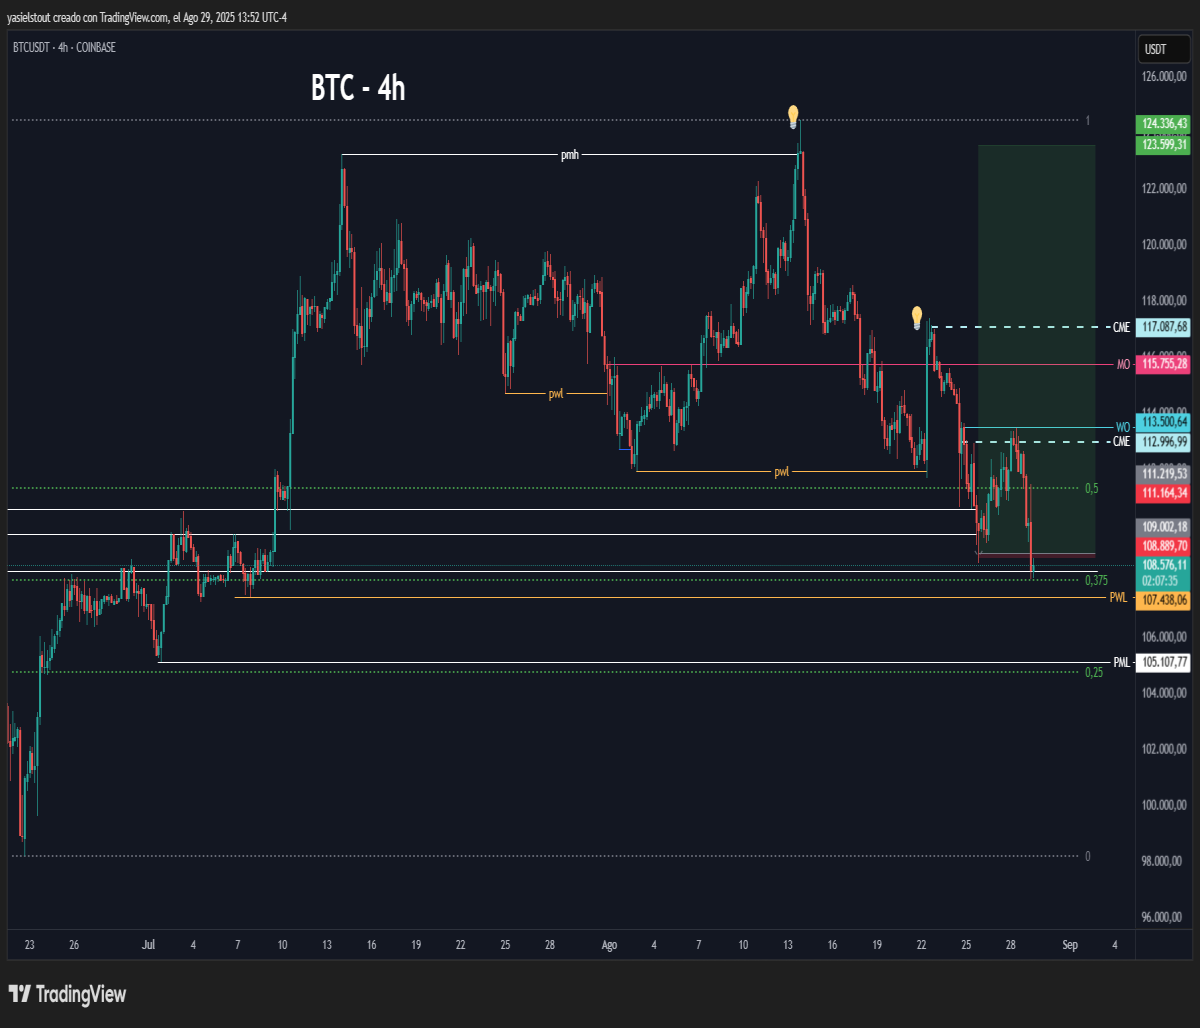Click the lightbulb idea icon near August 22

(917, 318)
